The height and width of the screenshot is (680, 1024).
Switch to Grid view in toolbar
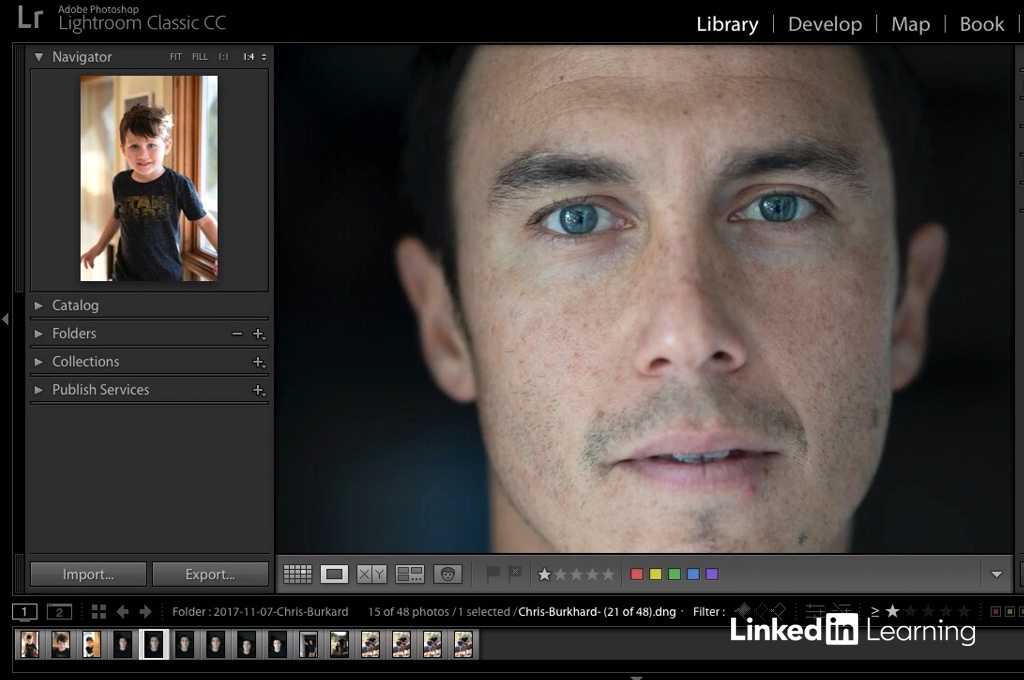point(297,574)
